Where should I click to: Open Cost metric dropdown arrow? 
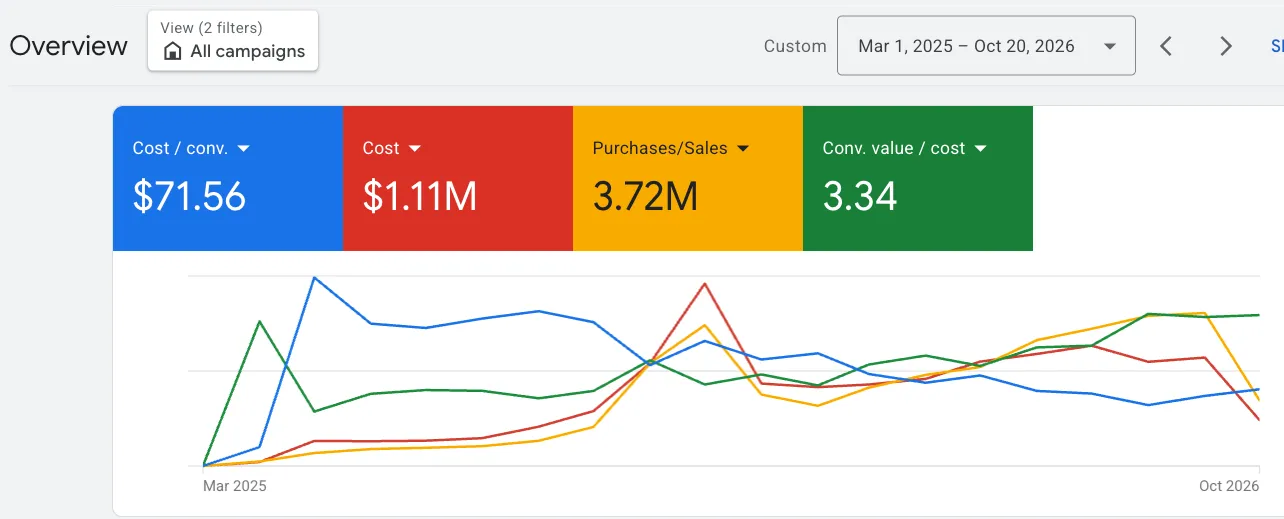click(415, 148)
